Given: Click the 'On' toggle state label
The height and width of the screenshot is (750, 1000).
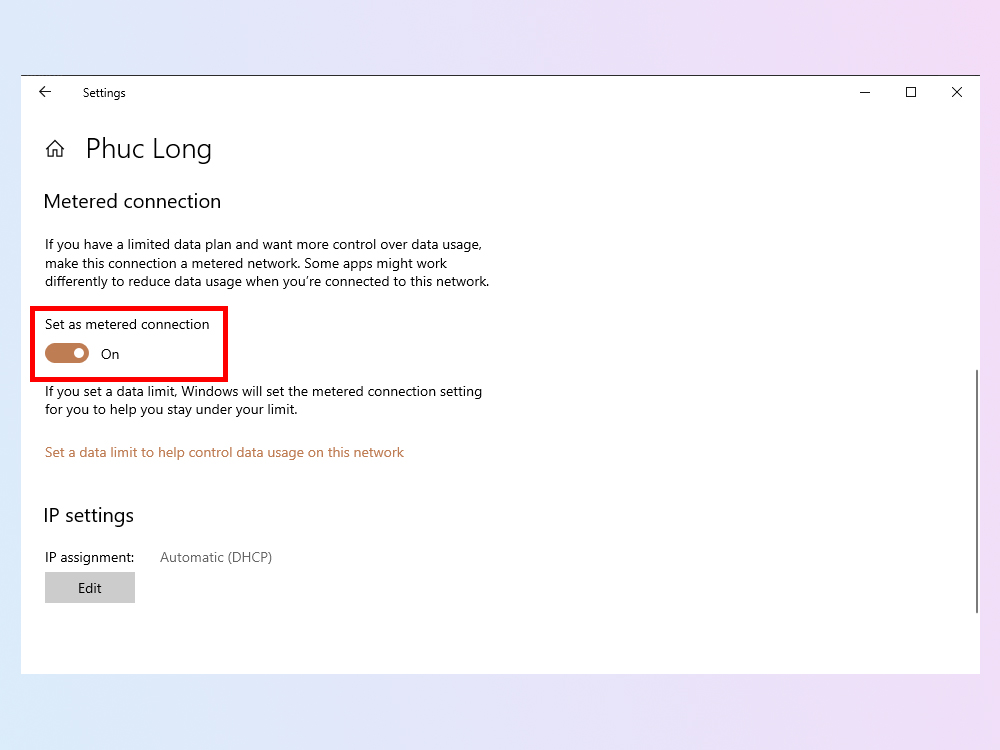Looking at the screenshot, I should [110, 354].
